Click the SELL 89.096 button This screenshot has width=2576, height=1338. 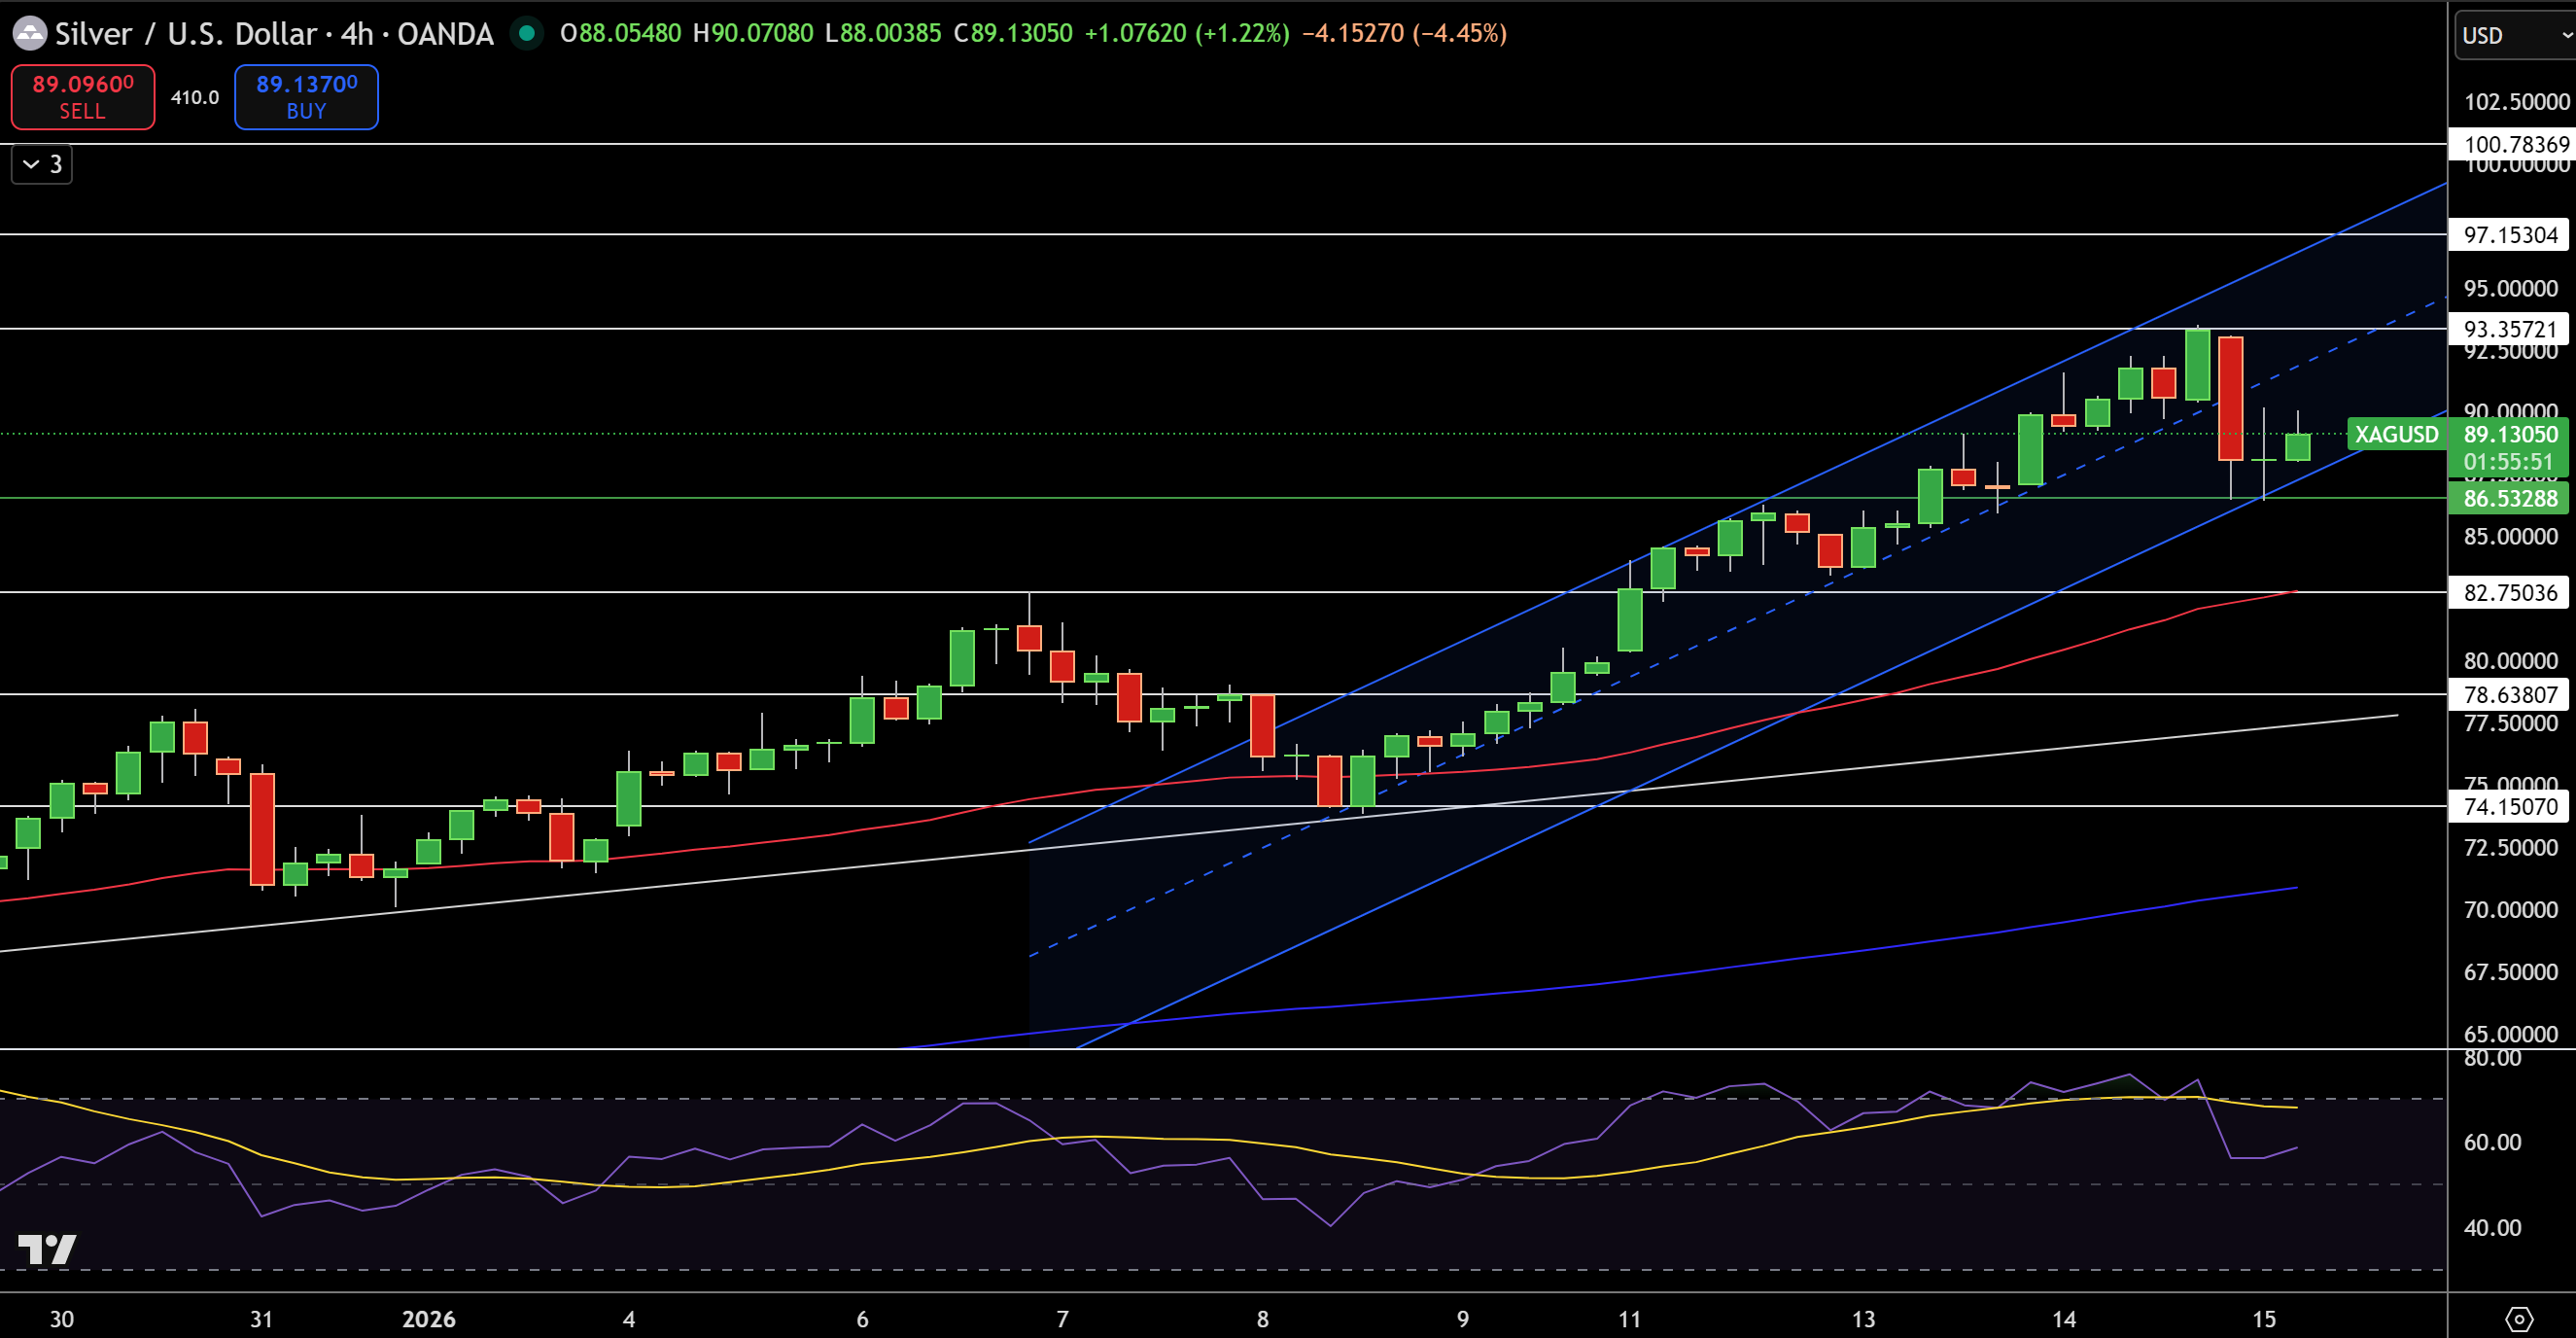click(83, 97)
